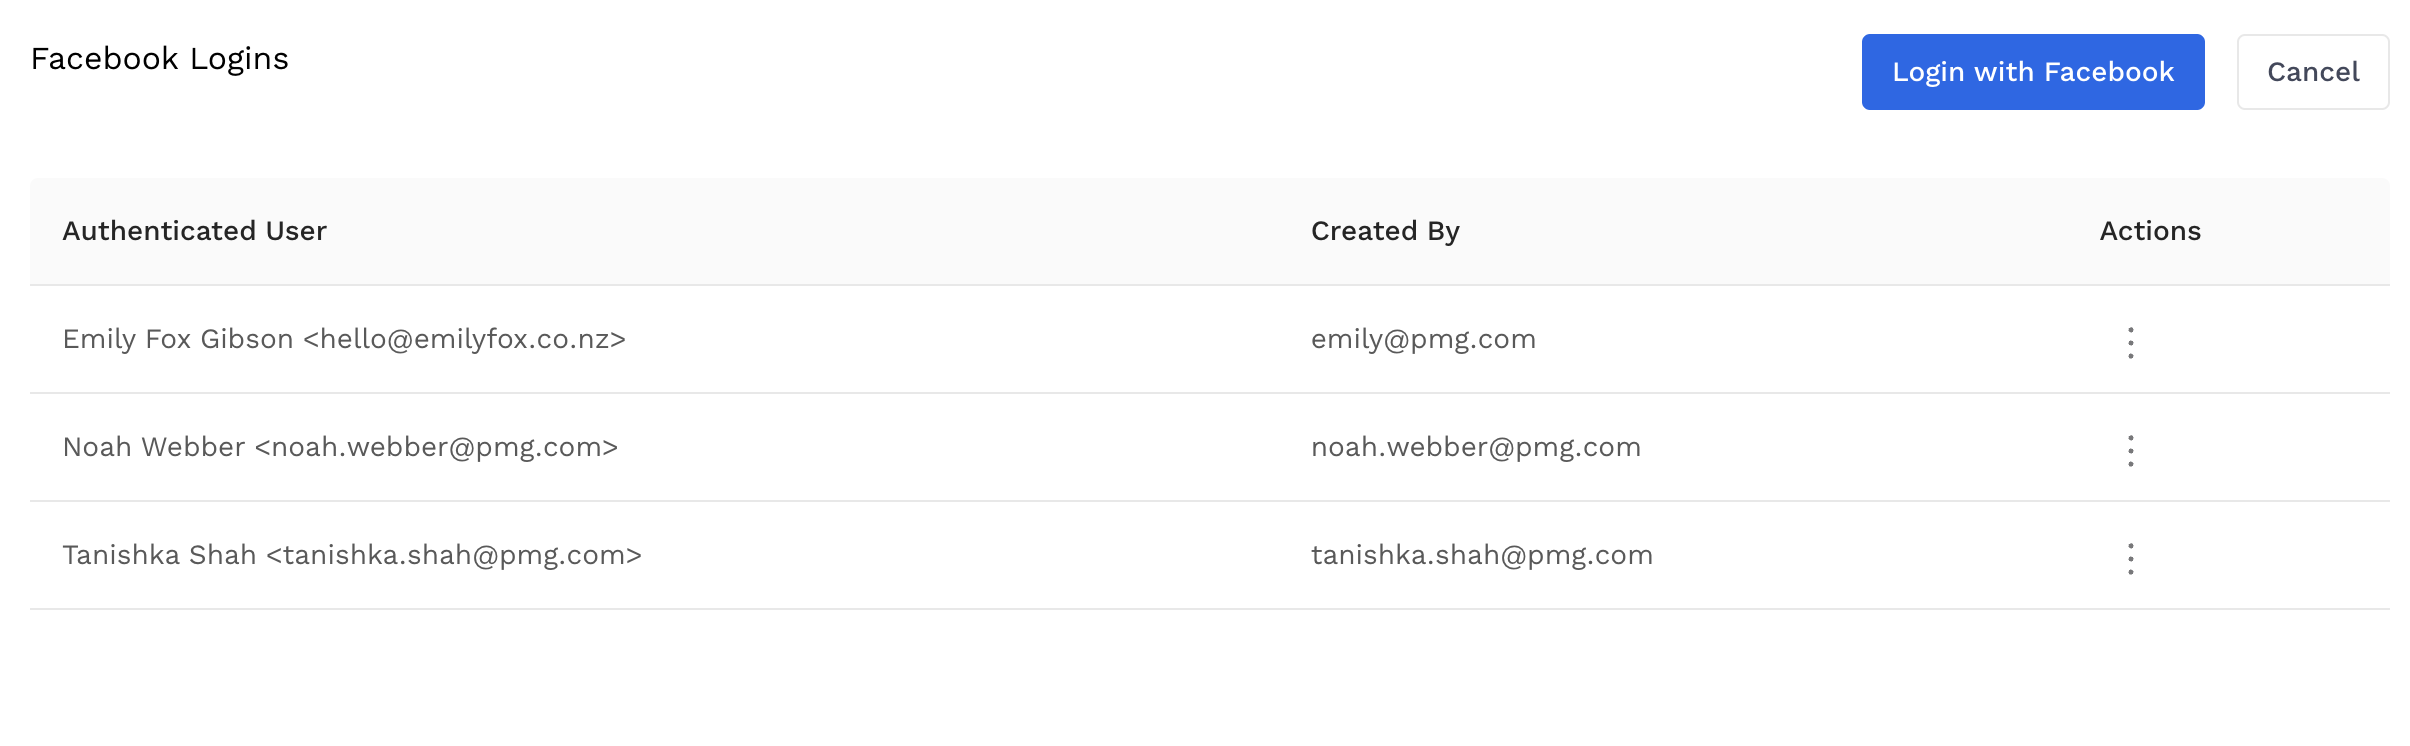Open actions menu for Noah Webber row
Screen dimensions: 2410x746
pos(2130,450)
